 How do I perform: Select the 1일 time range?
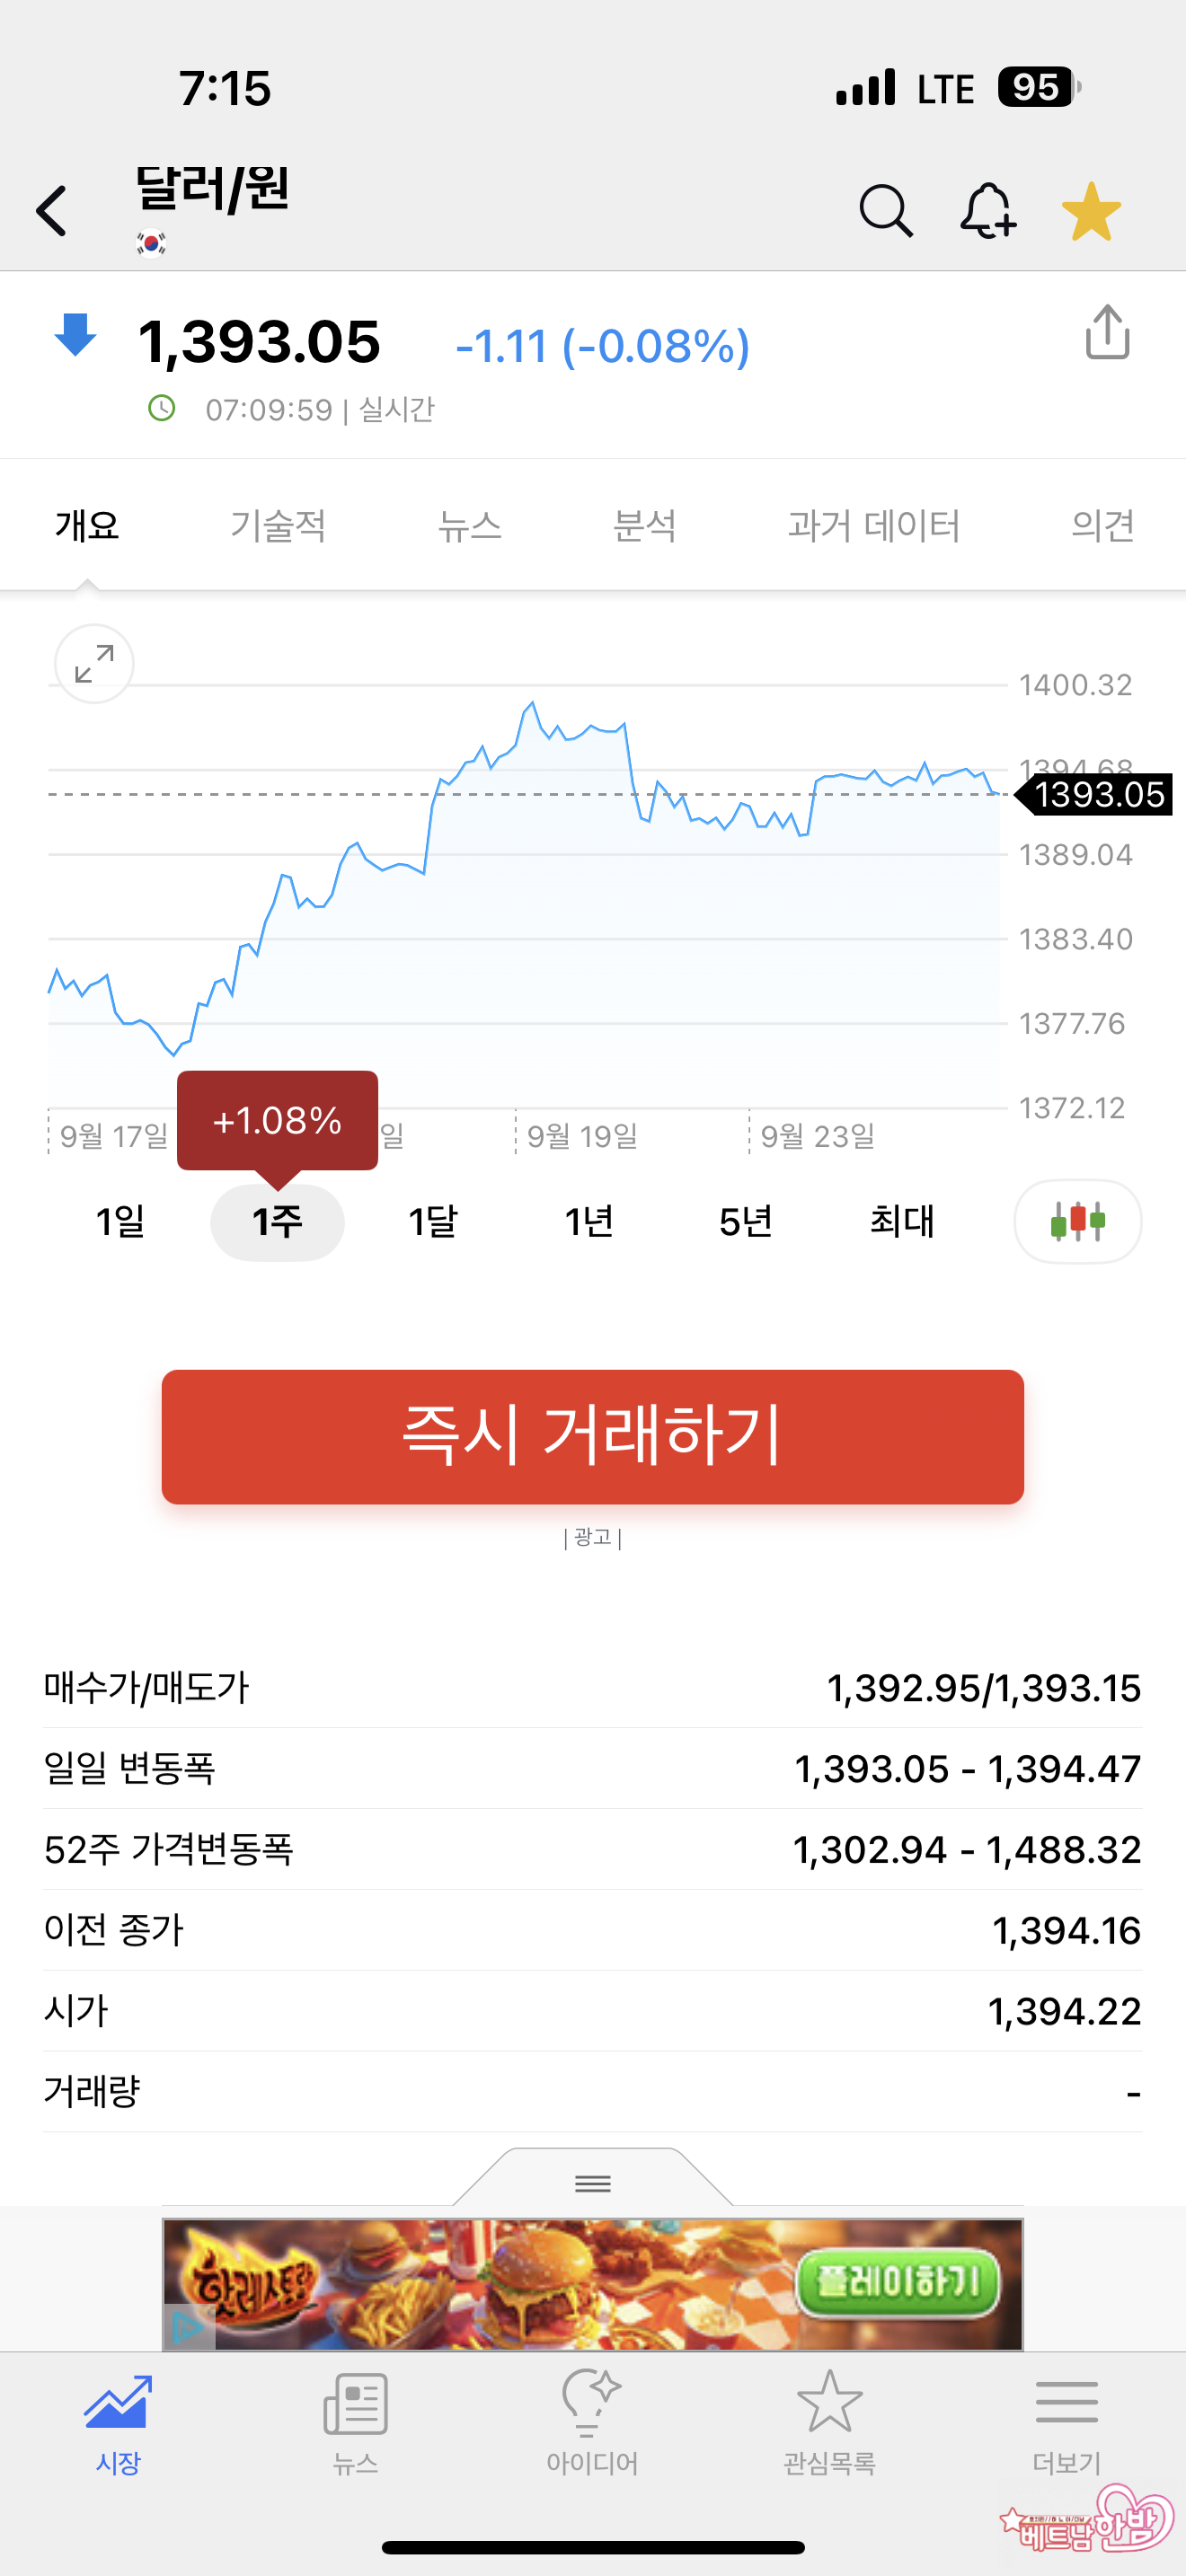120,1221
